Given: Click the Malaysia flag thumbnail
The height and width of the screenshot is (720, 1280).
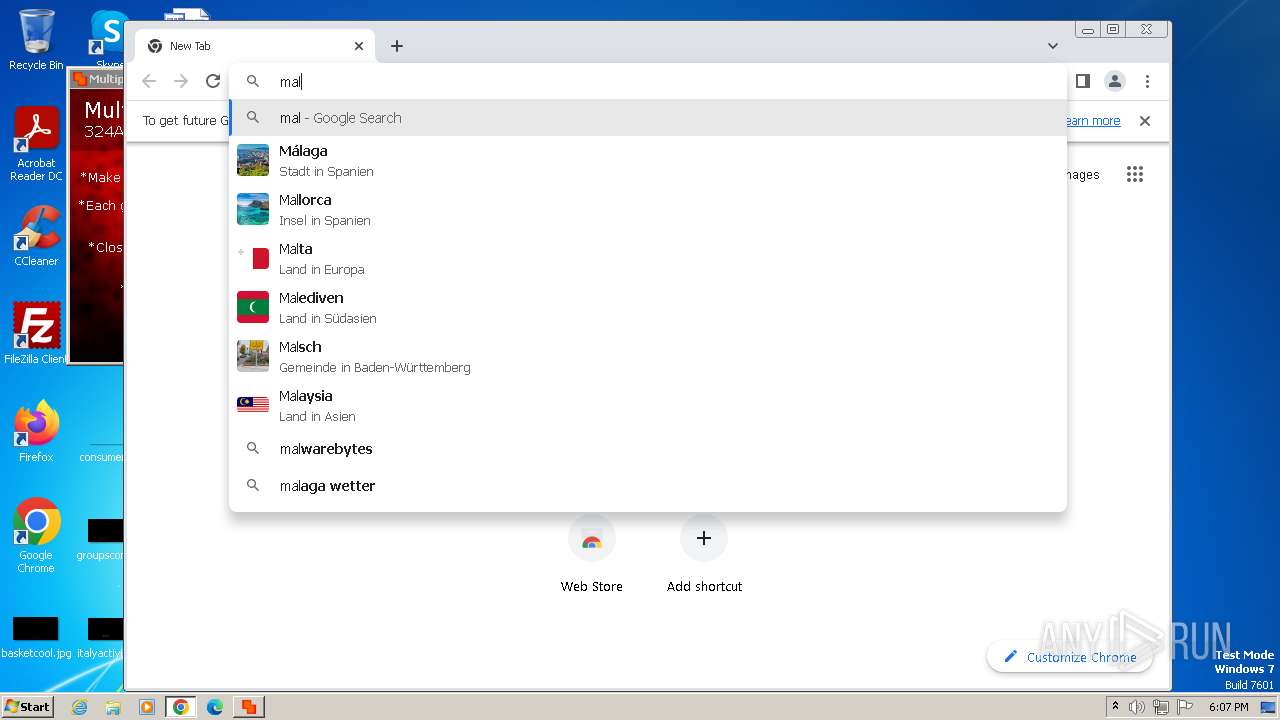Looking at the screenshot, I should [253, 405].
